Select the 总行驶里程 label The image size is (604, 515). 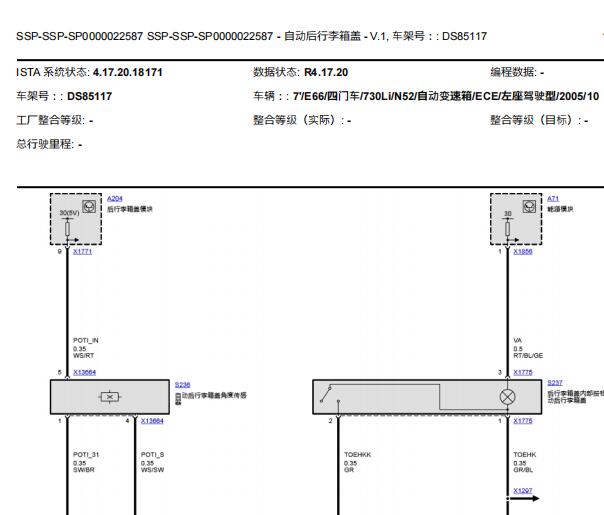coord(45,144)
